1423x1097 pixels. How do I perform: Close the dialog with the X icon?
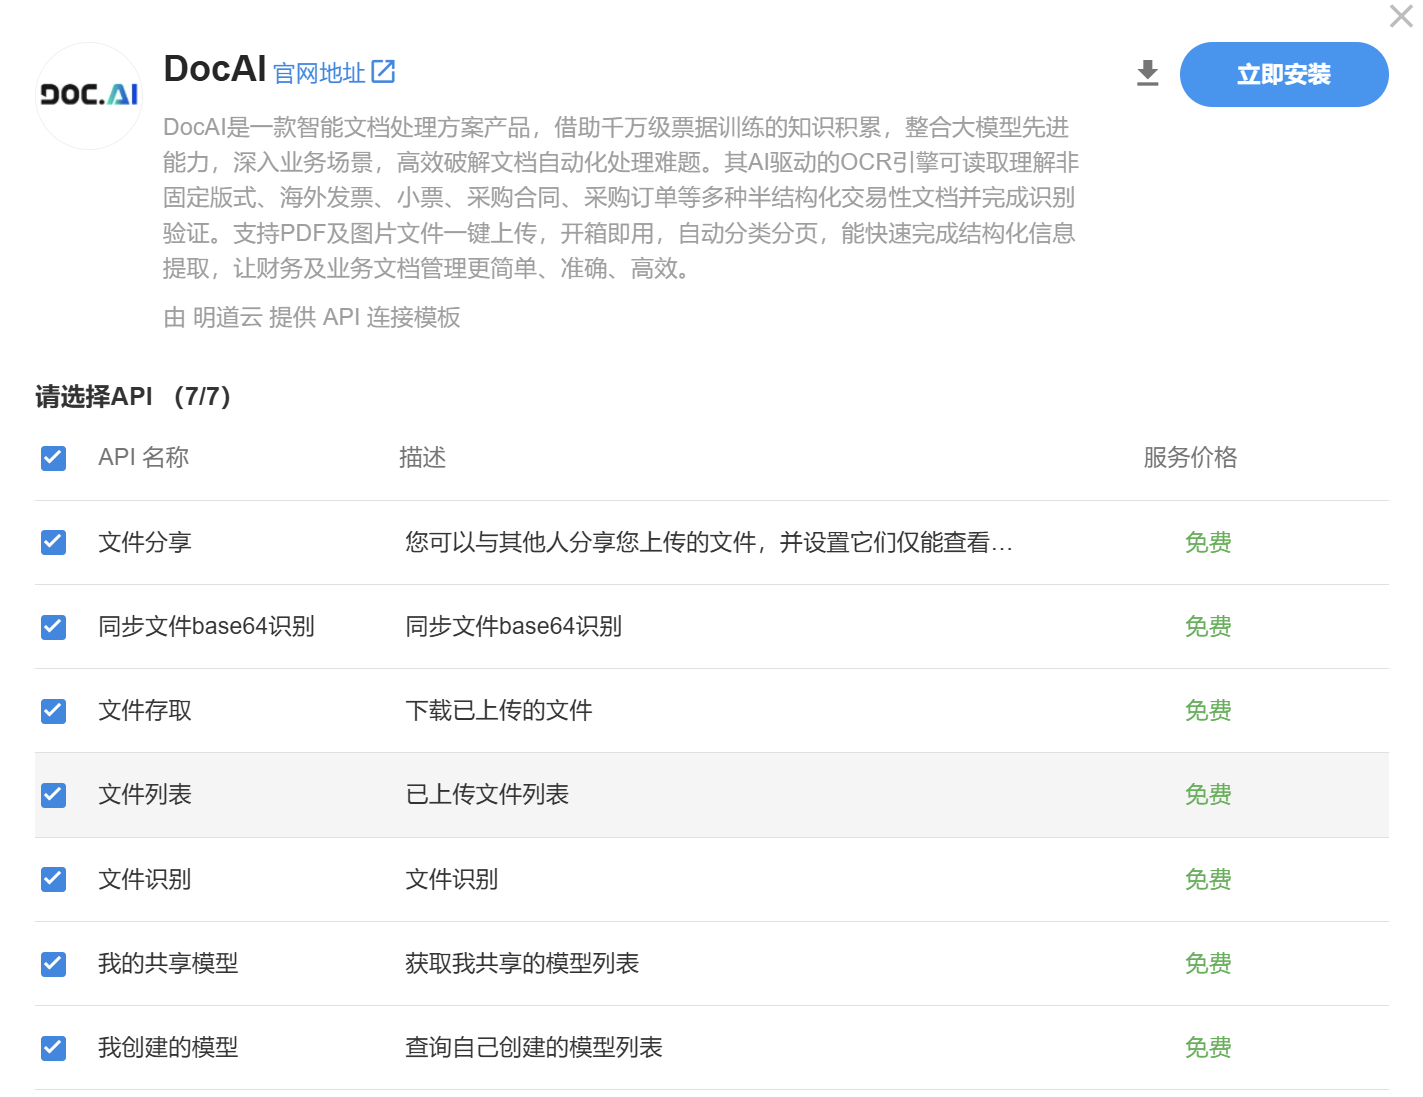click(1401, 16)
